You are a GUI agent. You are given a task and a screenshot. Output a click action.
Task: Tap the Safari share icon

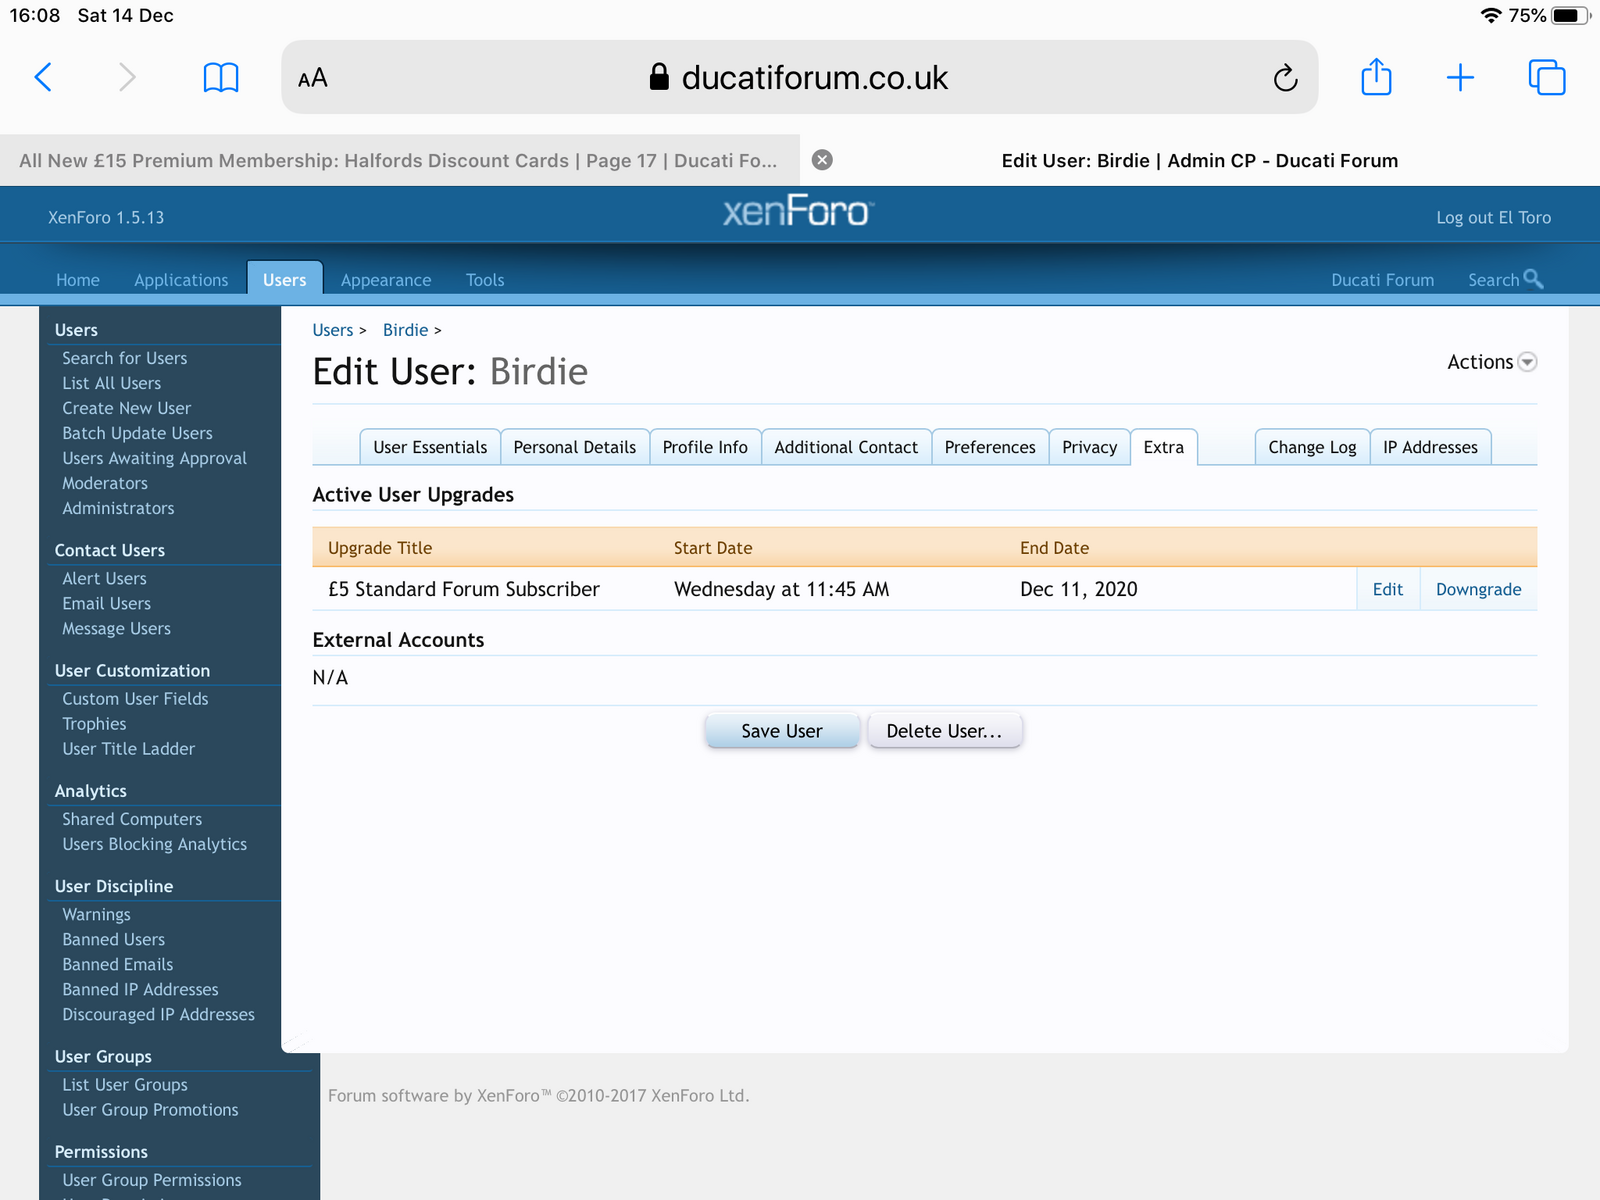tap(1376, 77)
